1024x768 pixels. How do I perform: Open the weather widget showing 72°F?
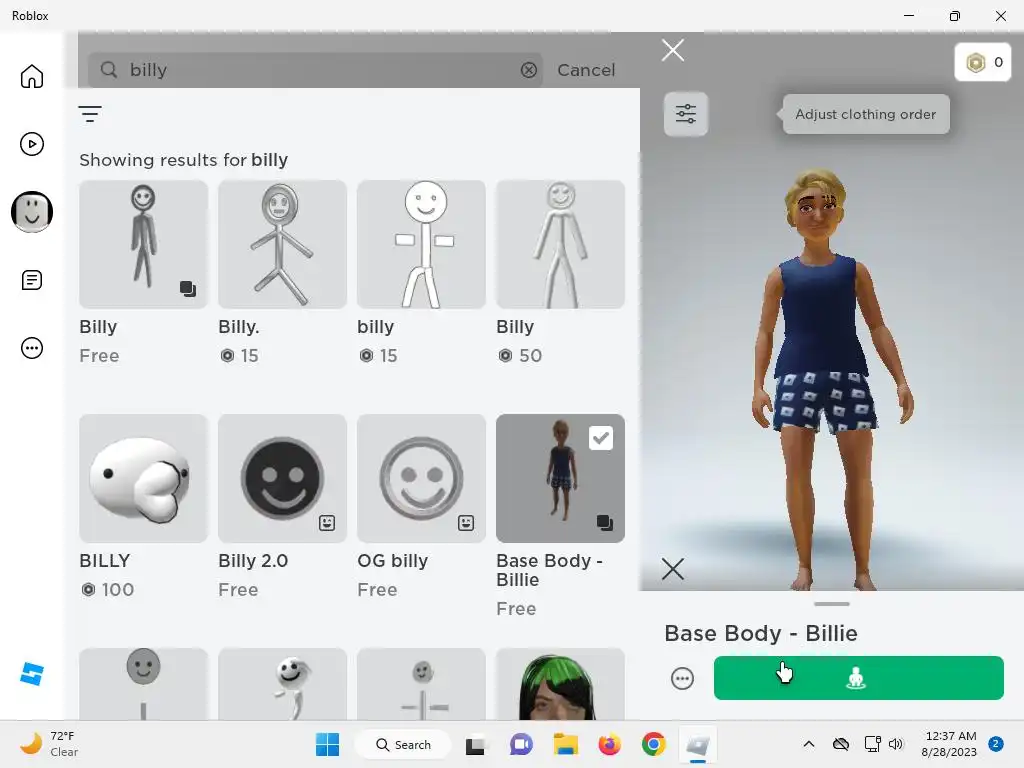50,744
